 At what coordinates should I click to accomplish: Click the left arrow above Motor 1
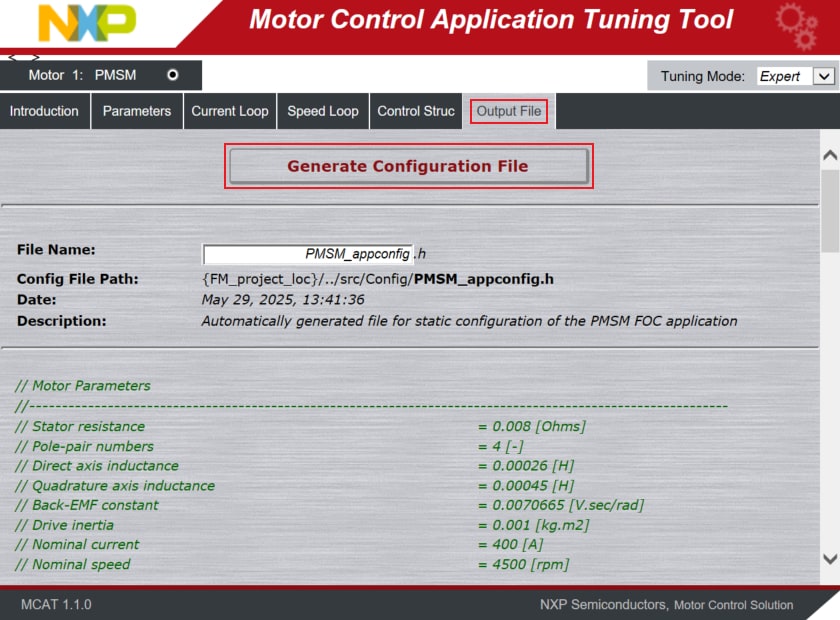[x=13, y=57]
